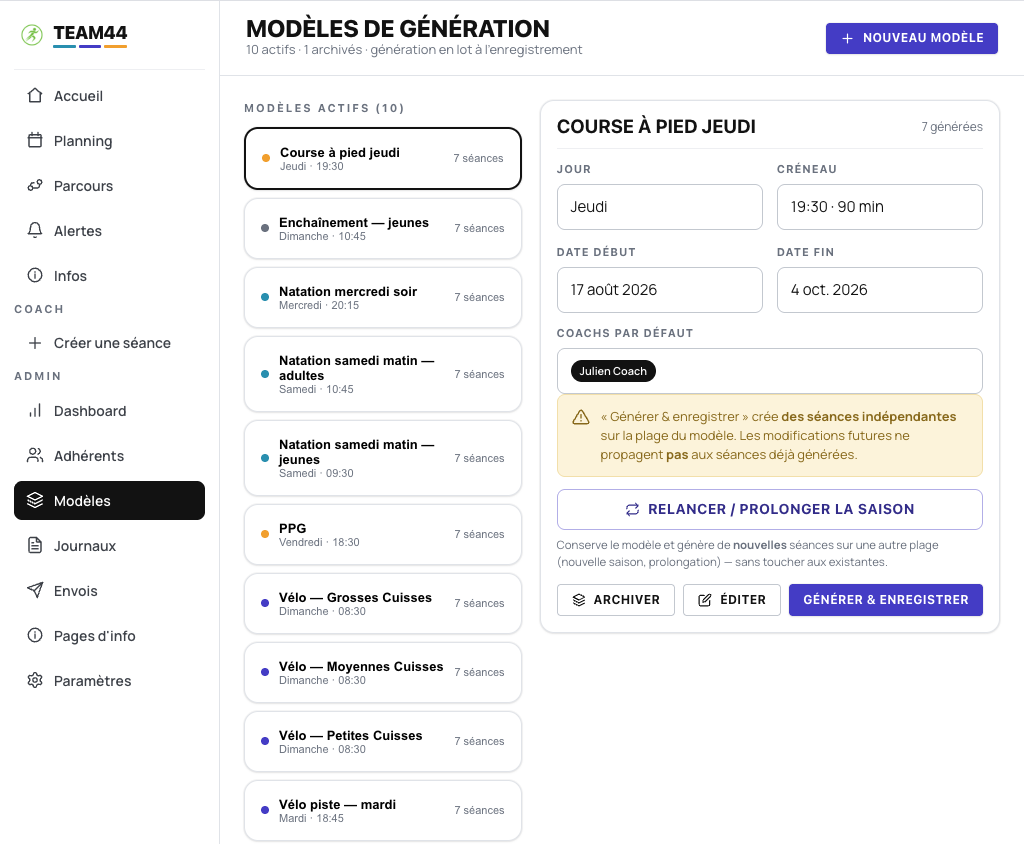Click the blue dot on Natation mercredi soir
Viewport: 1024px width, 844px height.
click(264, 297)
